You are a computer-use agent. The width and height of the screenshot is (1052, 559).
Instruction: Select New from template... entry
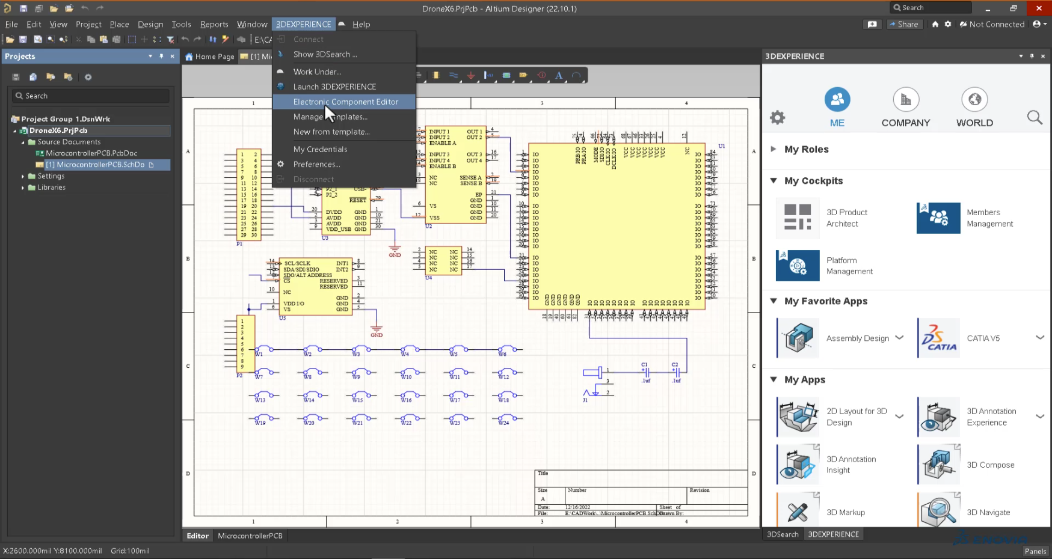[331, 132]
